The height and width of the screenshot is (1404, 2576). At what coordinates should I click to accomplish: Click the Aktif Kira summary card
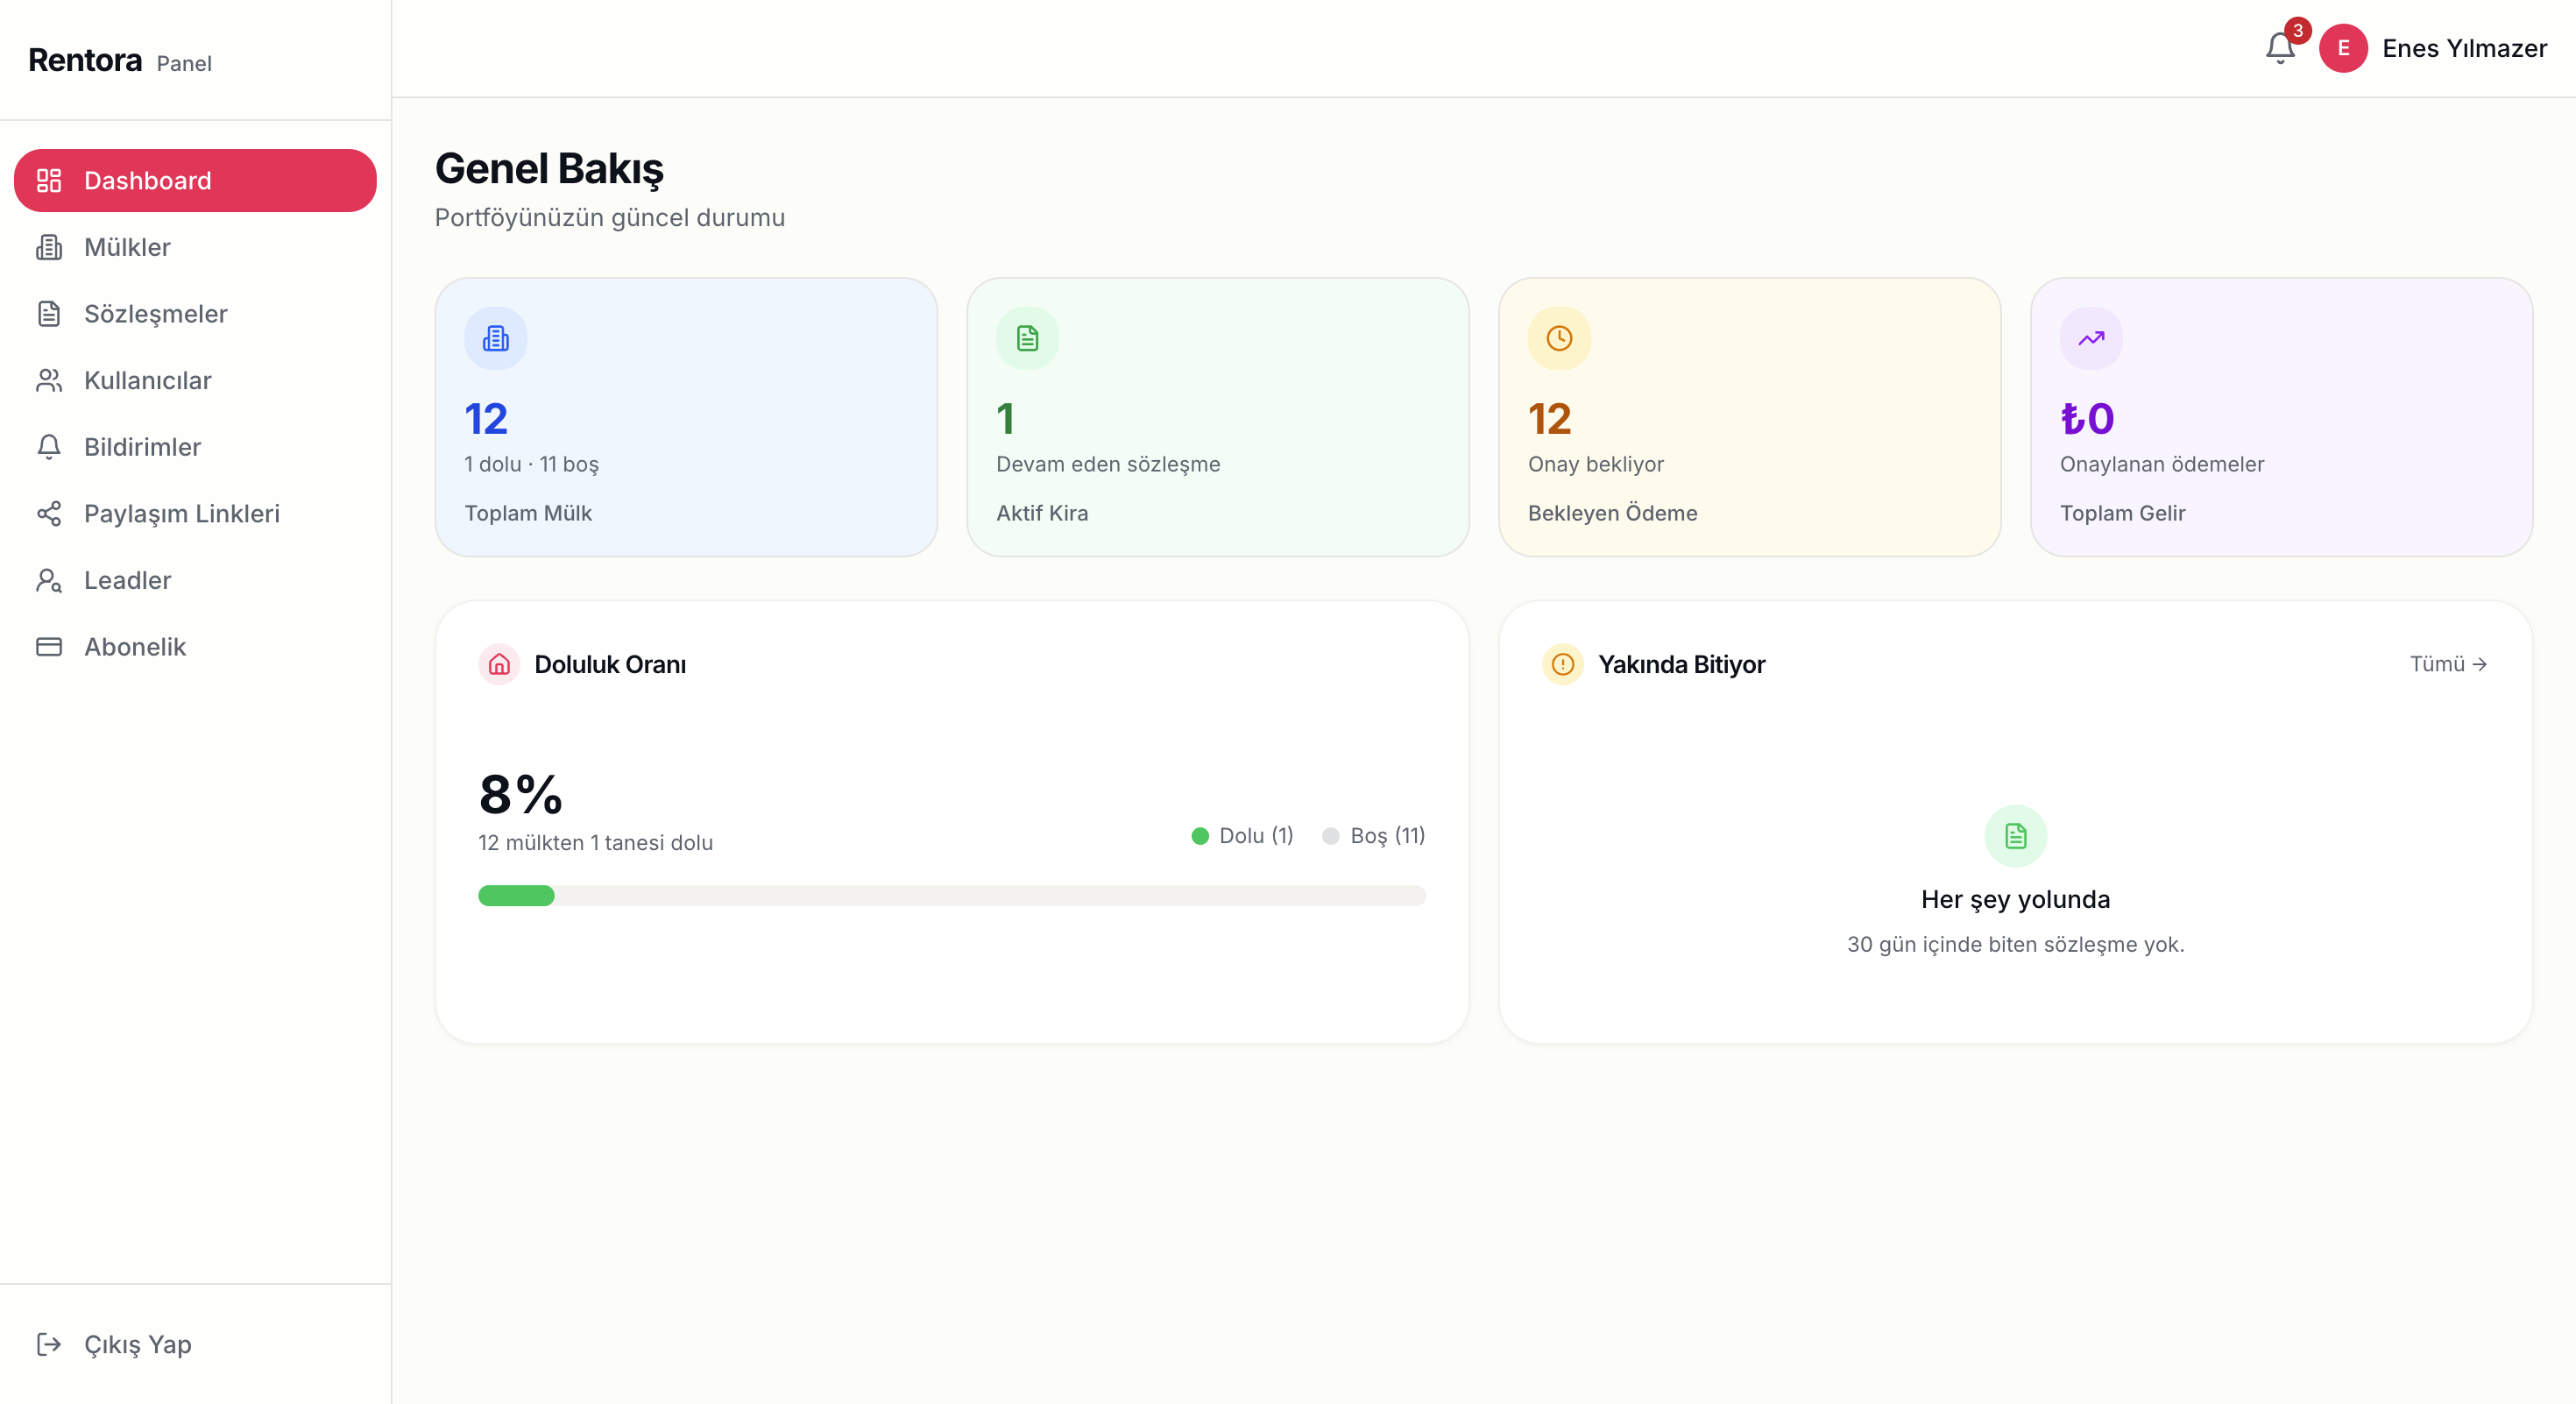pos(1217,417)
